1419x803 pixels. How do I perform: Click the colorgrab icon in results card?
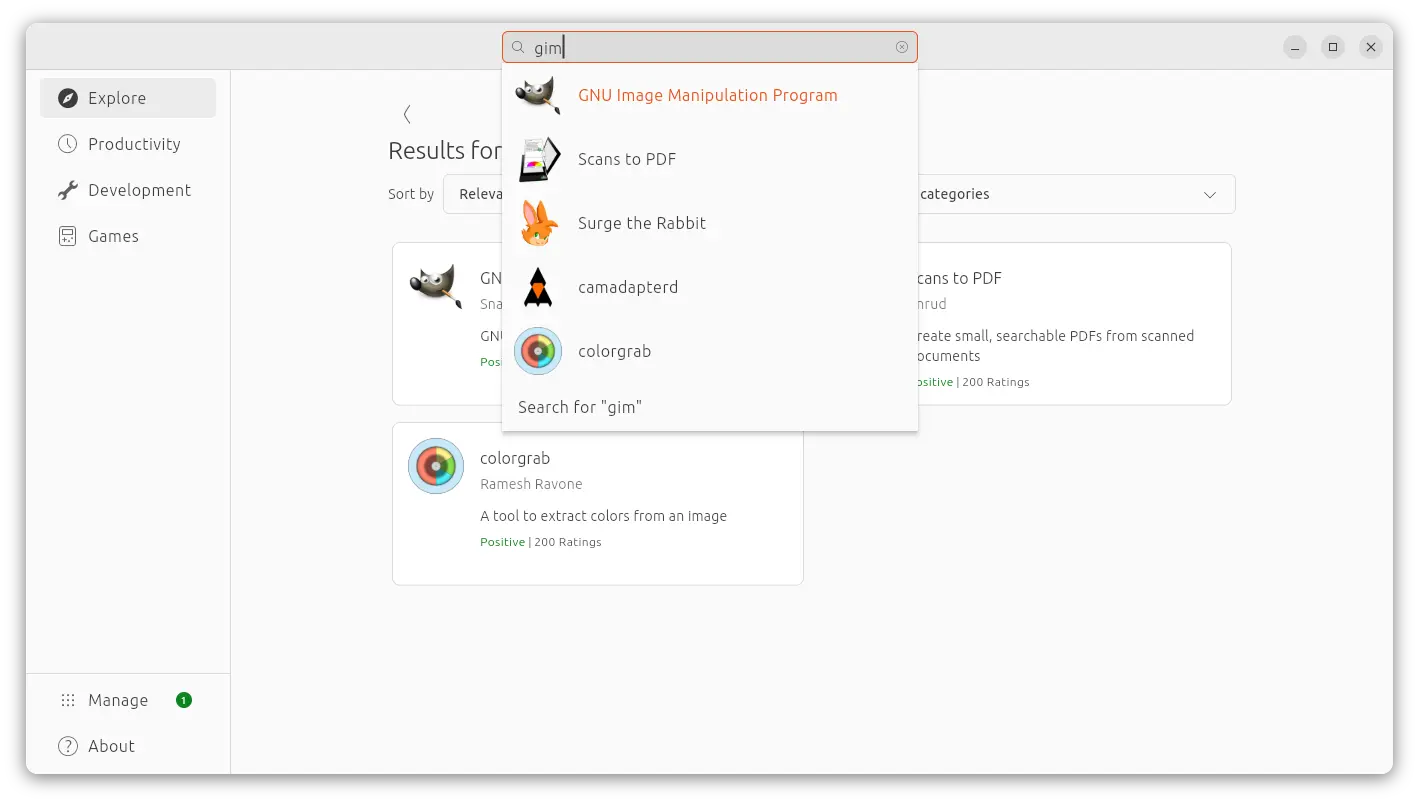point(436,466)
